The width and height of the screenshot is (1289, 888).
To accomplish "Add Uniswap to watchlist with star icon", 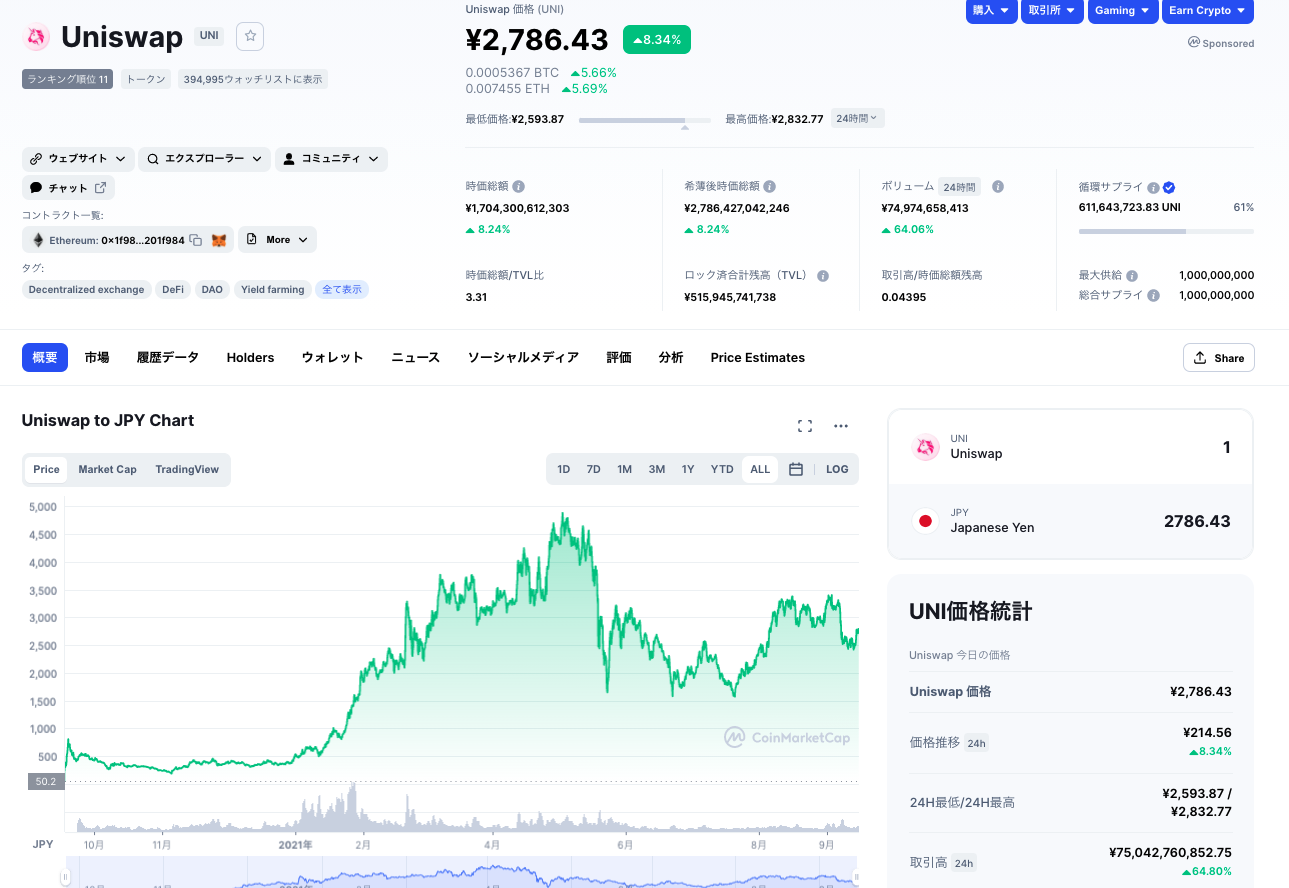I will click(250, 37).
